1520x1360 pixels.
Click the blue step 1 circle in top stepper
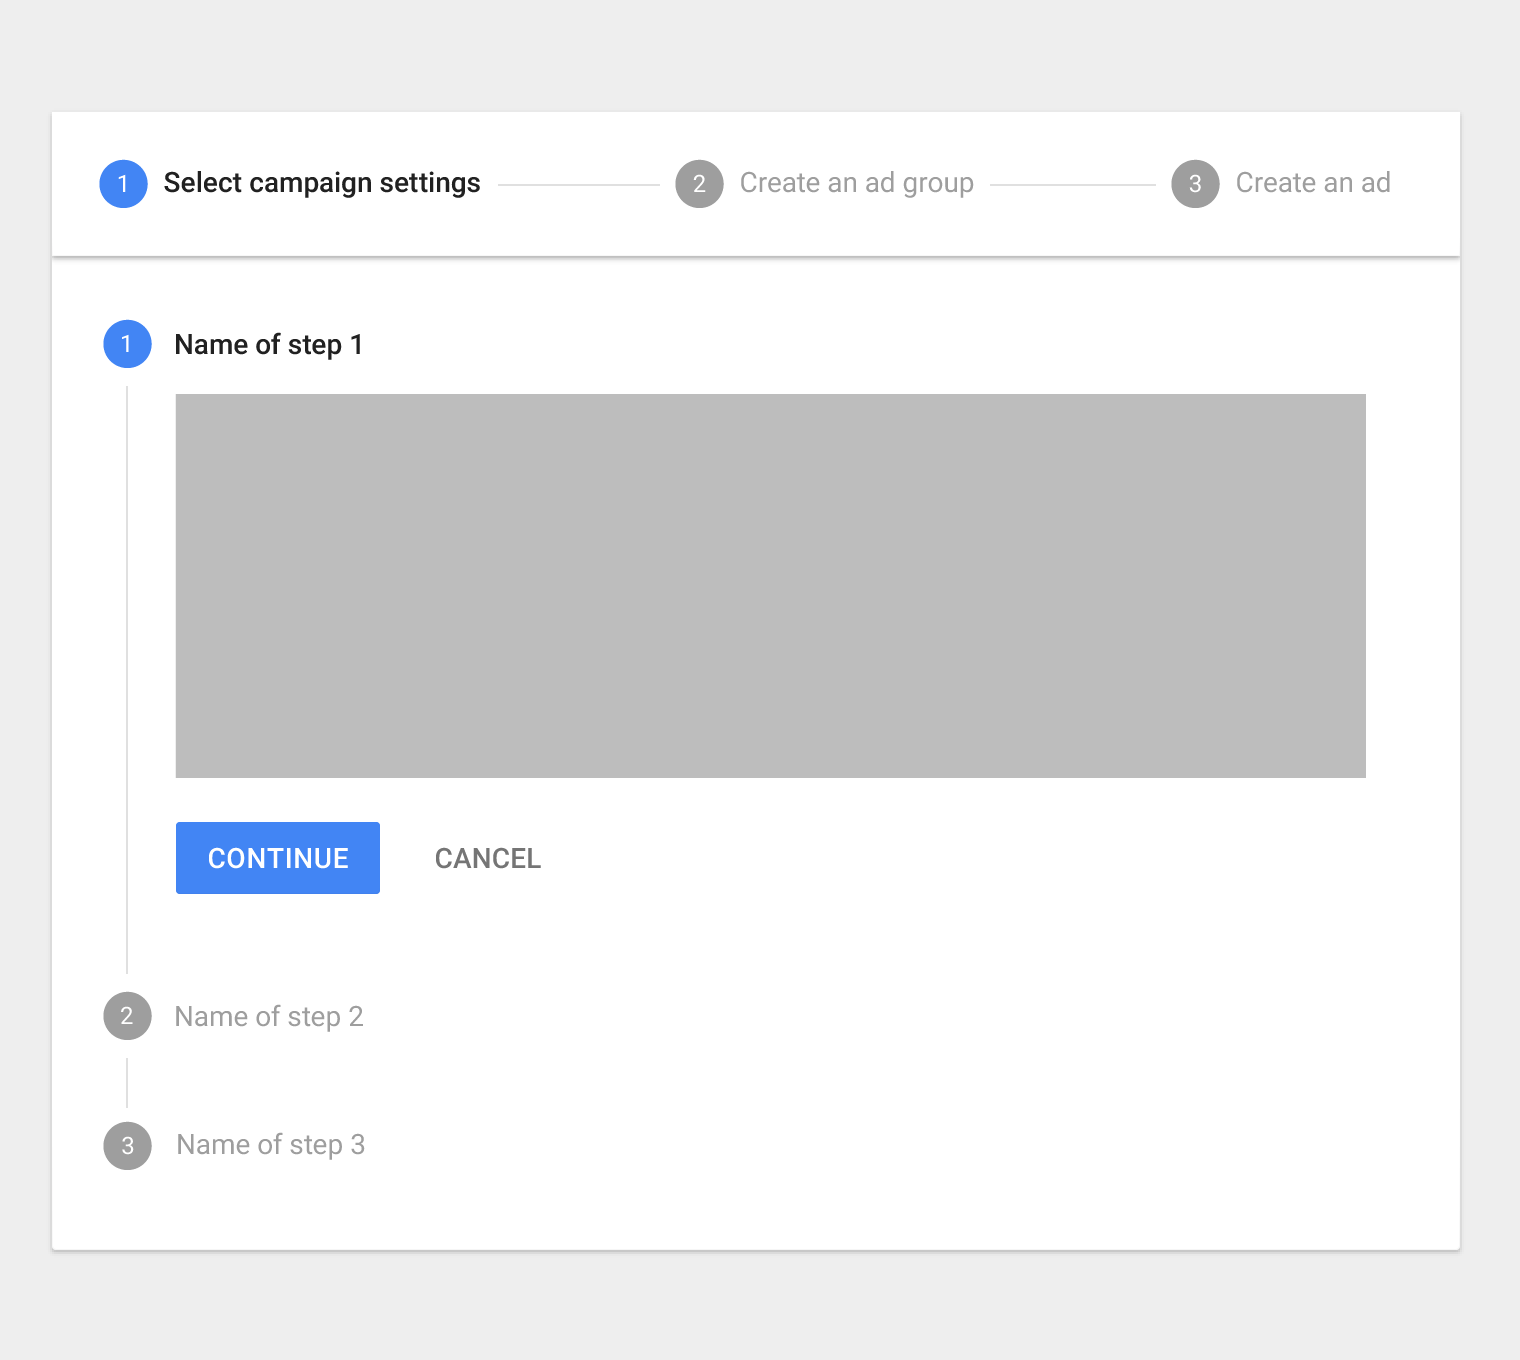tap(124, 184)
